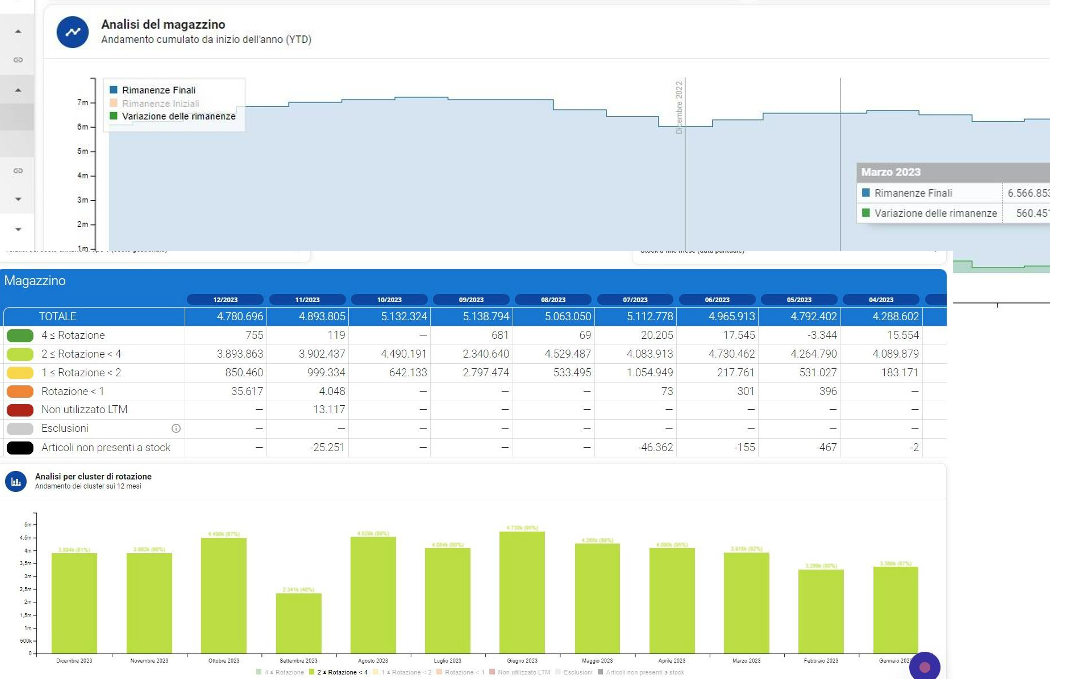The width and height of the screenshot is (1072, 700).
Task: Show the Rimanenze Iniziali series in the legend
Action: point(155,104)
